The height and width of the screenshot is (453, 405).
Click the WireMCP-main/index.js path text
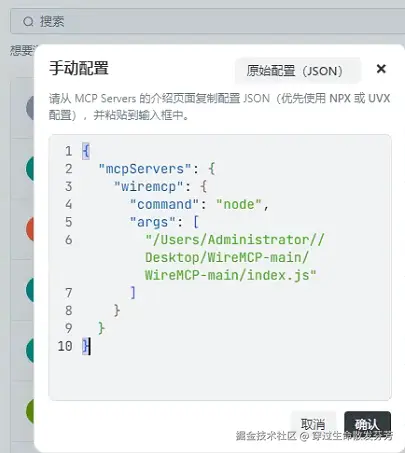pyautogui.click(x=230, y=275)
